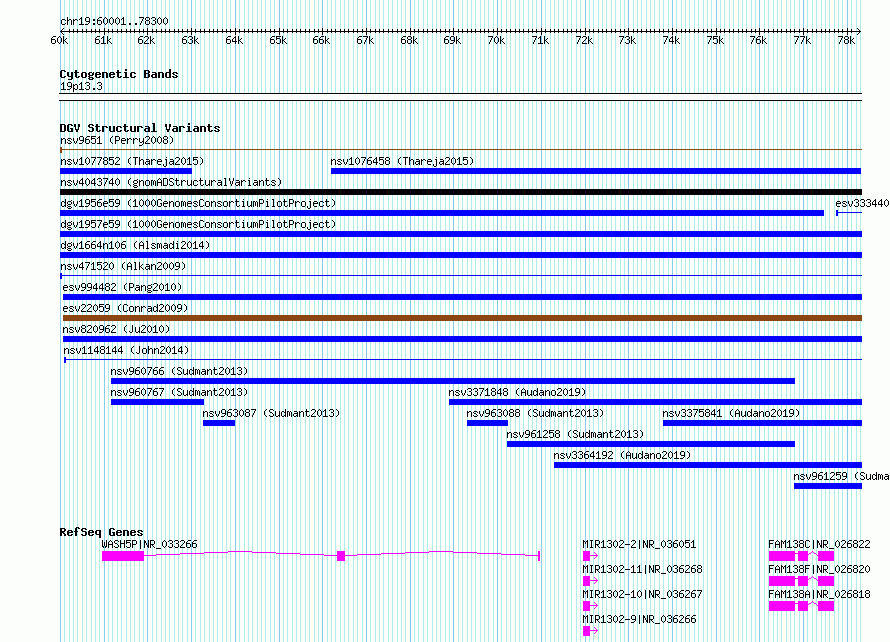Image resolution: width=890 pixels, height=642 pixels.
Task: Click the nsv1148144 (John2014) label
Action: coord(126,350)
